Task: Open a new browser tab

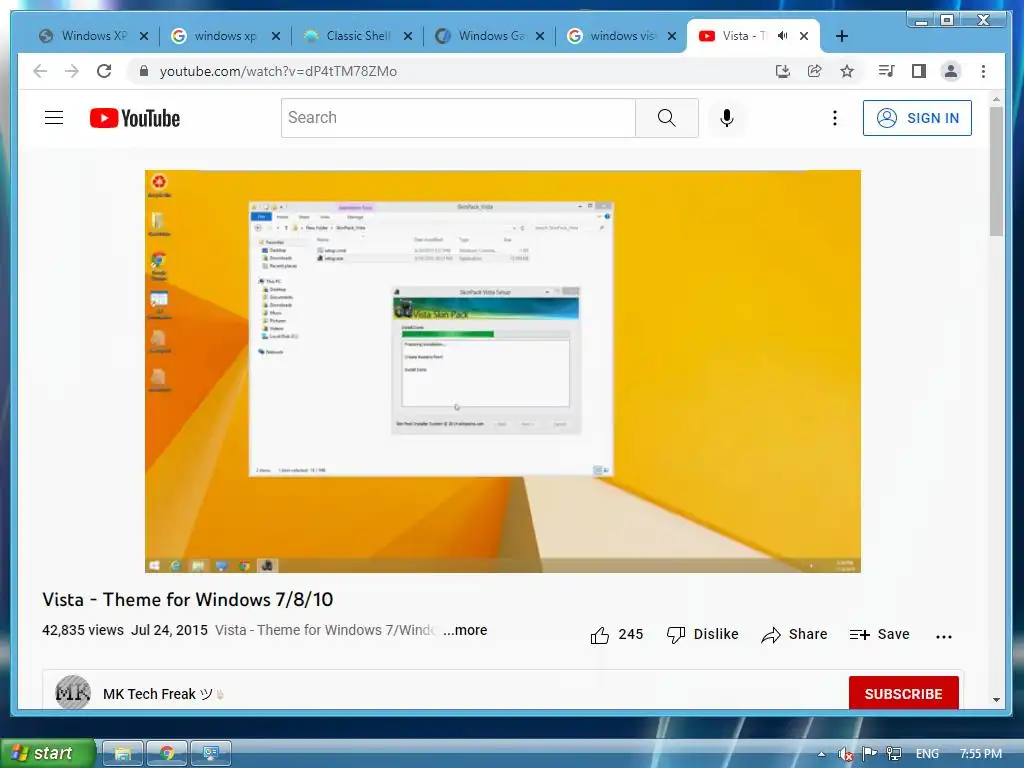Action: pyautogui.click(x=842, y=37)
